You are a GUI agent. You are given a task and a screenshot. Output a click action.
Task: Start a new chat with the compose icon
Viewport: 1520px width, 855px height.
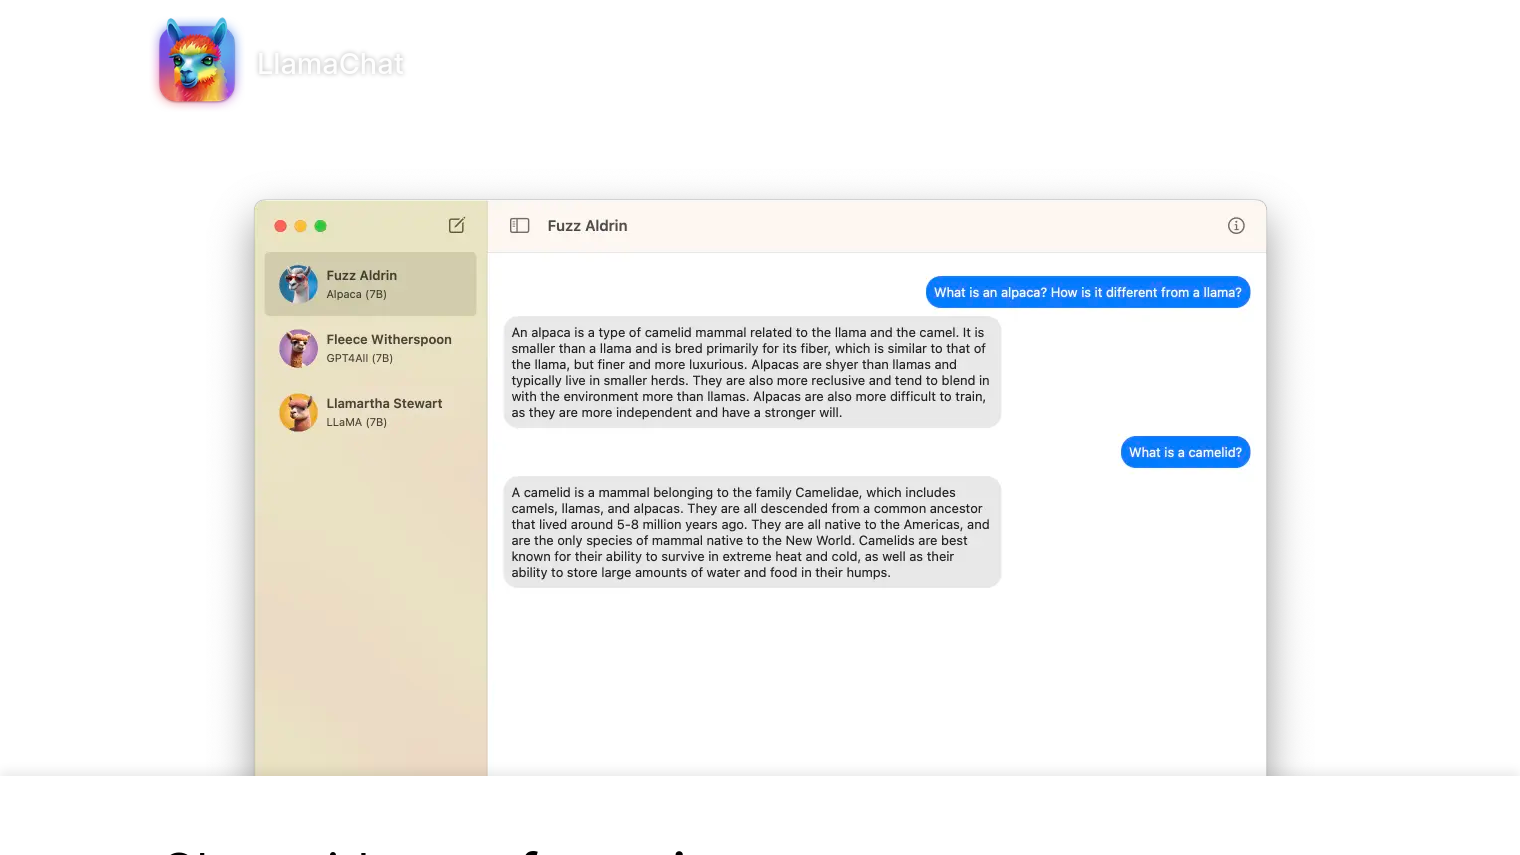(457, 226)
